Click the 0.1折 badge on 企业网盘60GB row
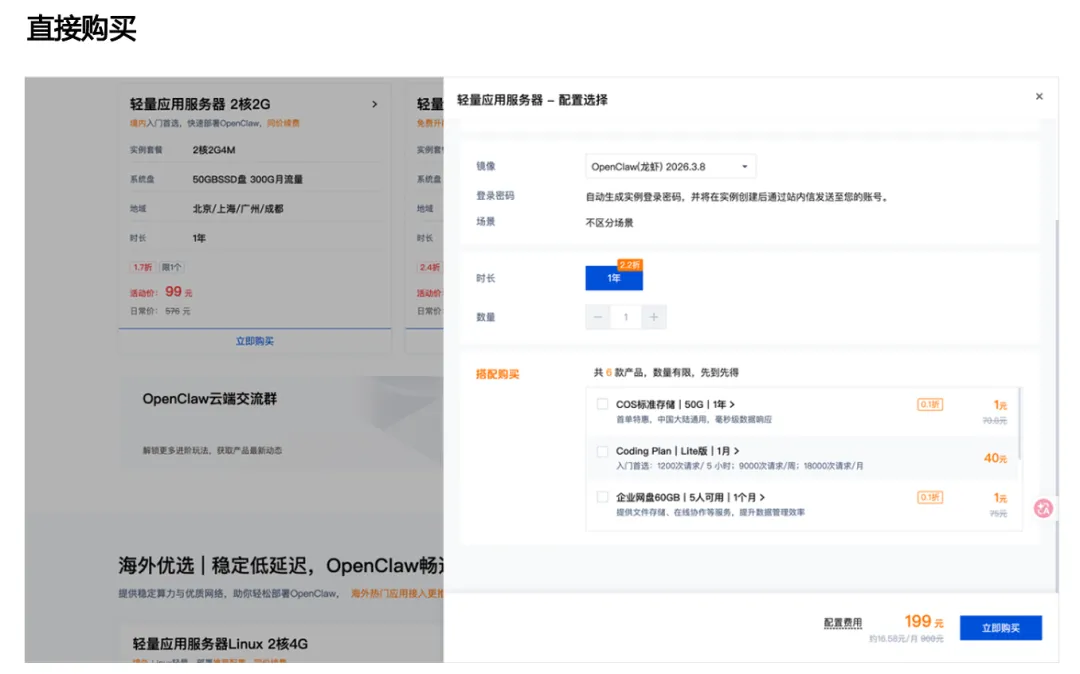1080x674 pixels. (x=930, y=497)
